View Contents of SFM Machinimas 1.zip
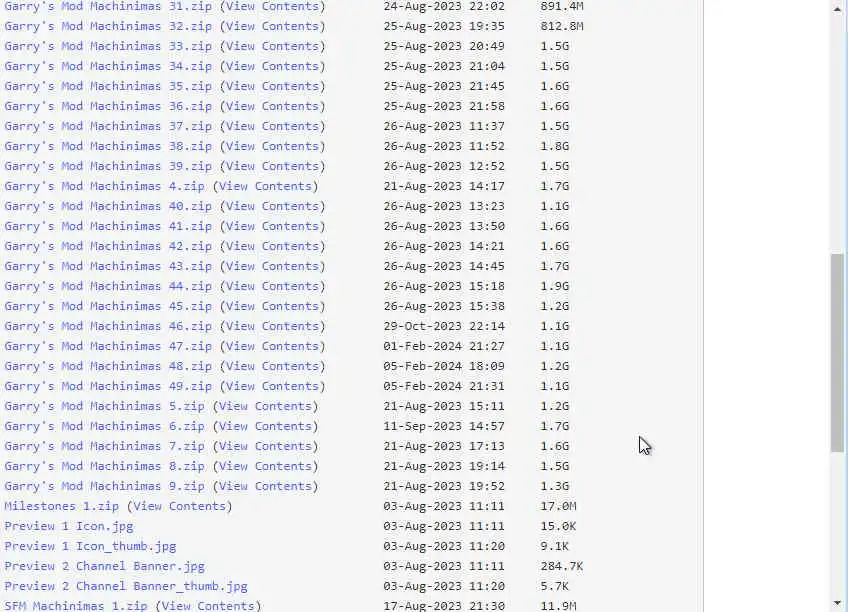This screenshot has height=612, width=848. coord(208,606)
